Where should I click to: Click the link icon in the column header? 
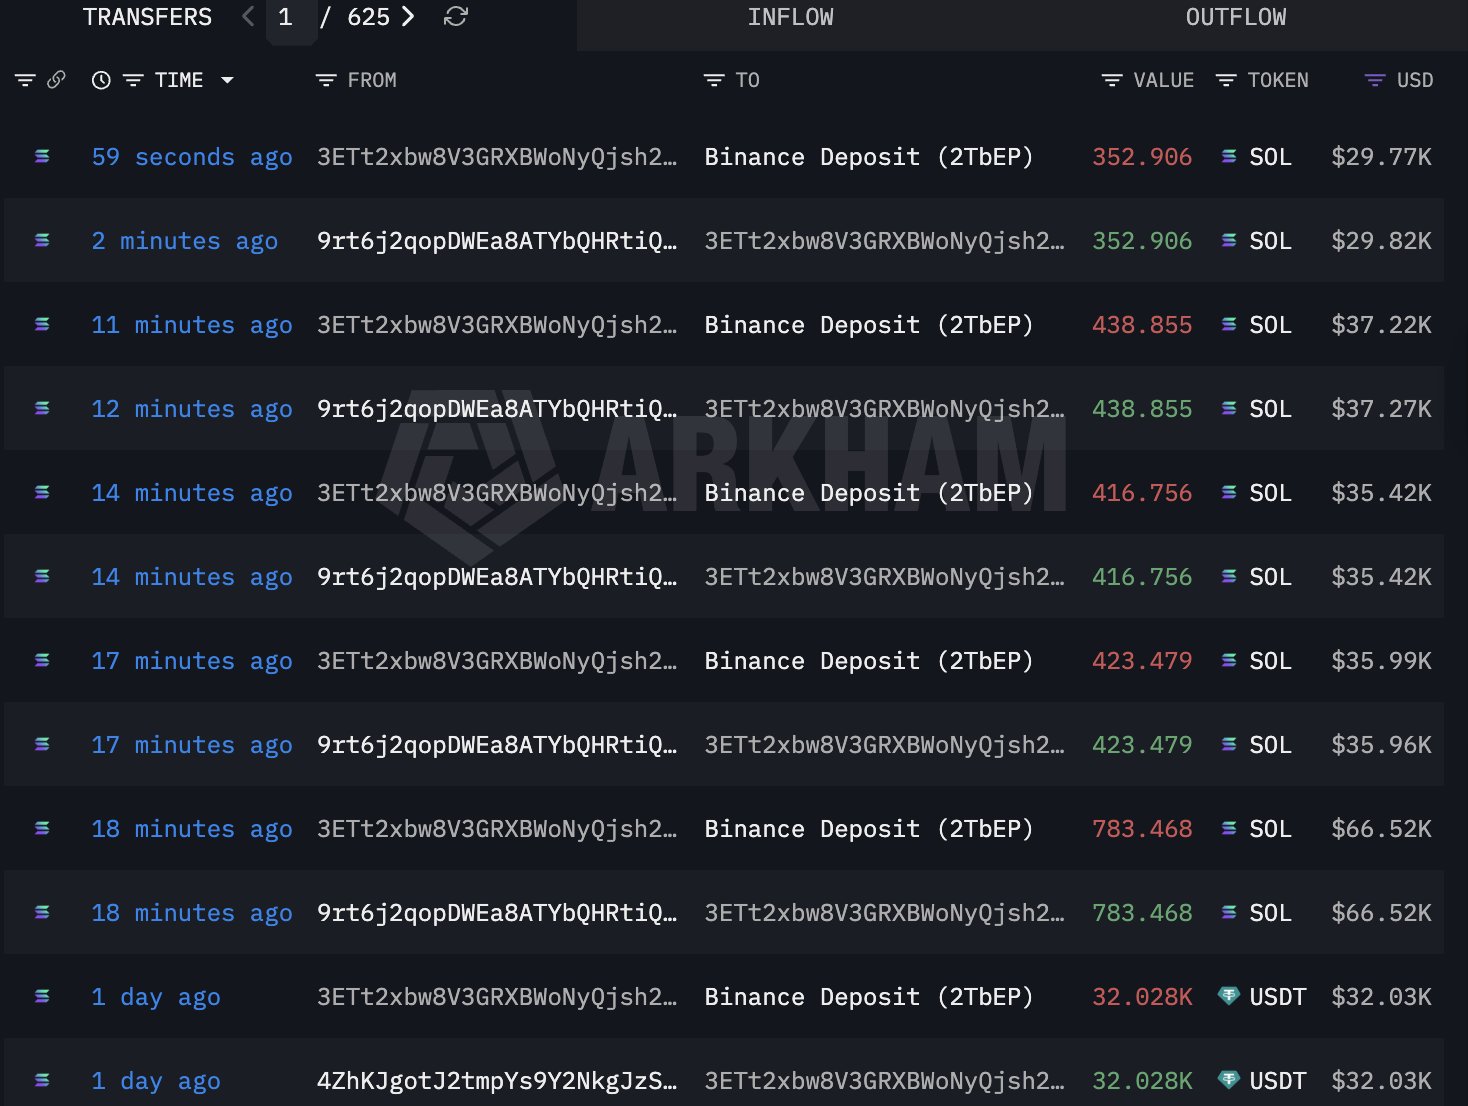pos(56,80)
